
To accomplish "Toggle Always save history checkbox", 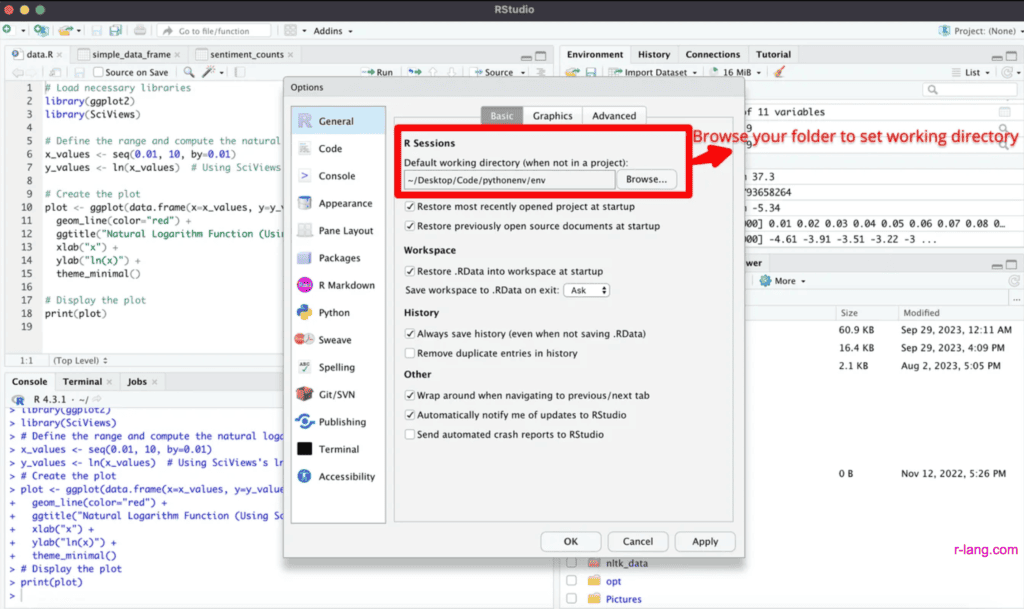I will tap(409, 334).
